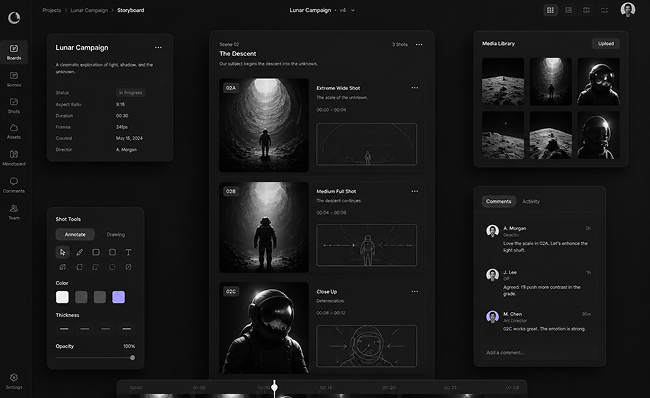This screenshot has height=398, width=650.
Task: Open Team in the sidebar
Action: point(14,212)
